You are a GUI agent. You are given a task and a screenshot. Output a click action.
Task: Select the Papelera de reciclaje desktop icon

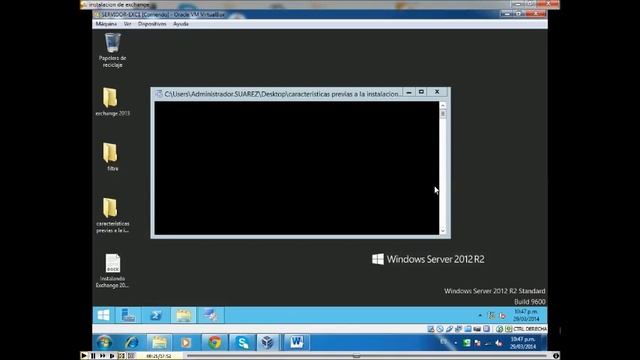[112, 50]
